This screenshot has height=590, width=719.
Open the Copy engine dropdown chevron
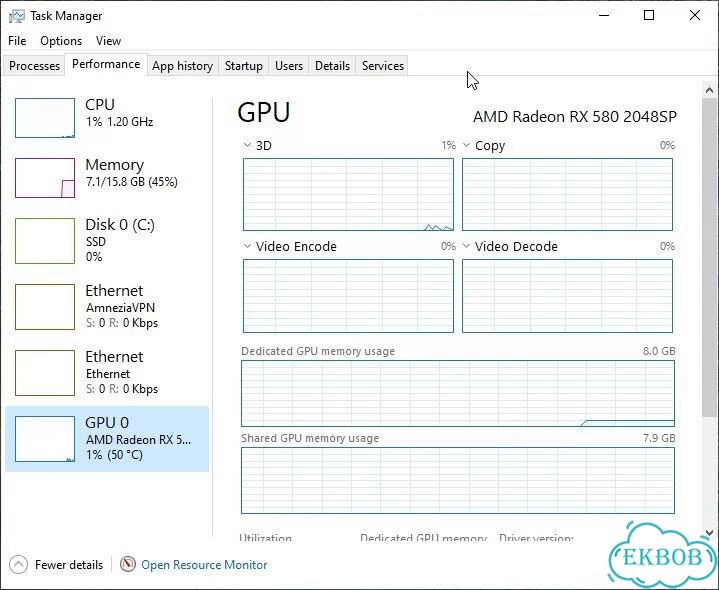coord(466,145)
